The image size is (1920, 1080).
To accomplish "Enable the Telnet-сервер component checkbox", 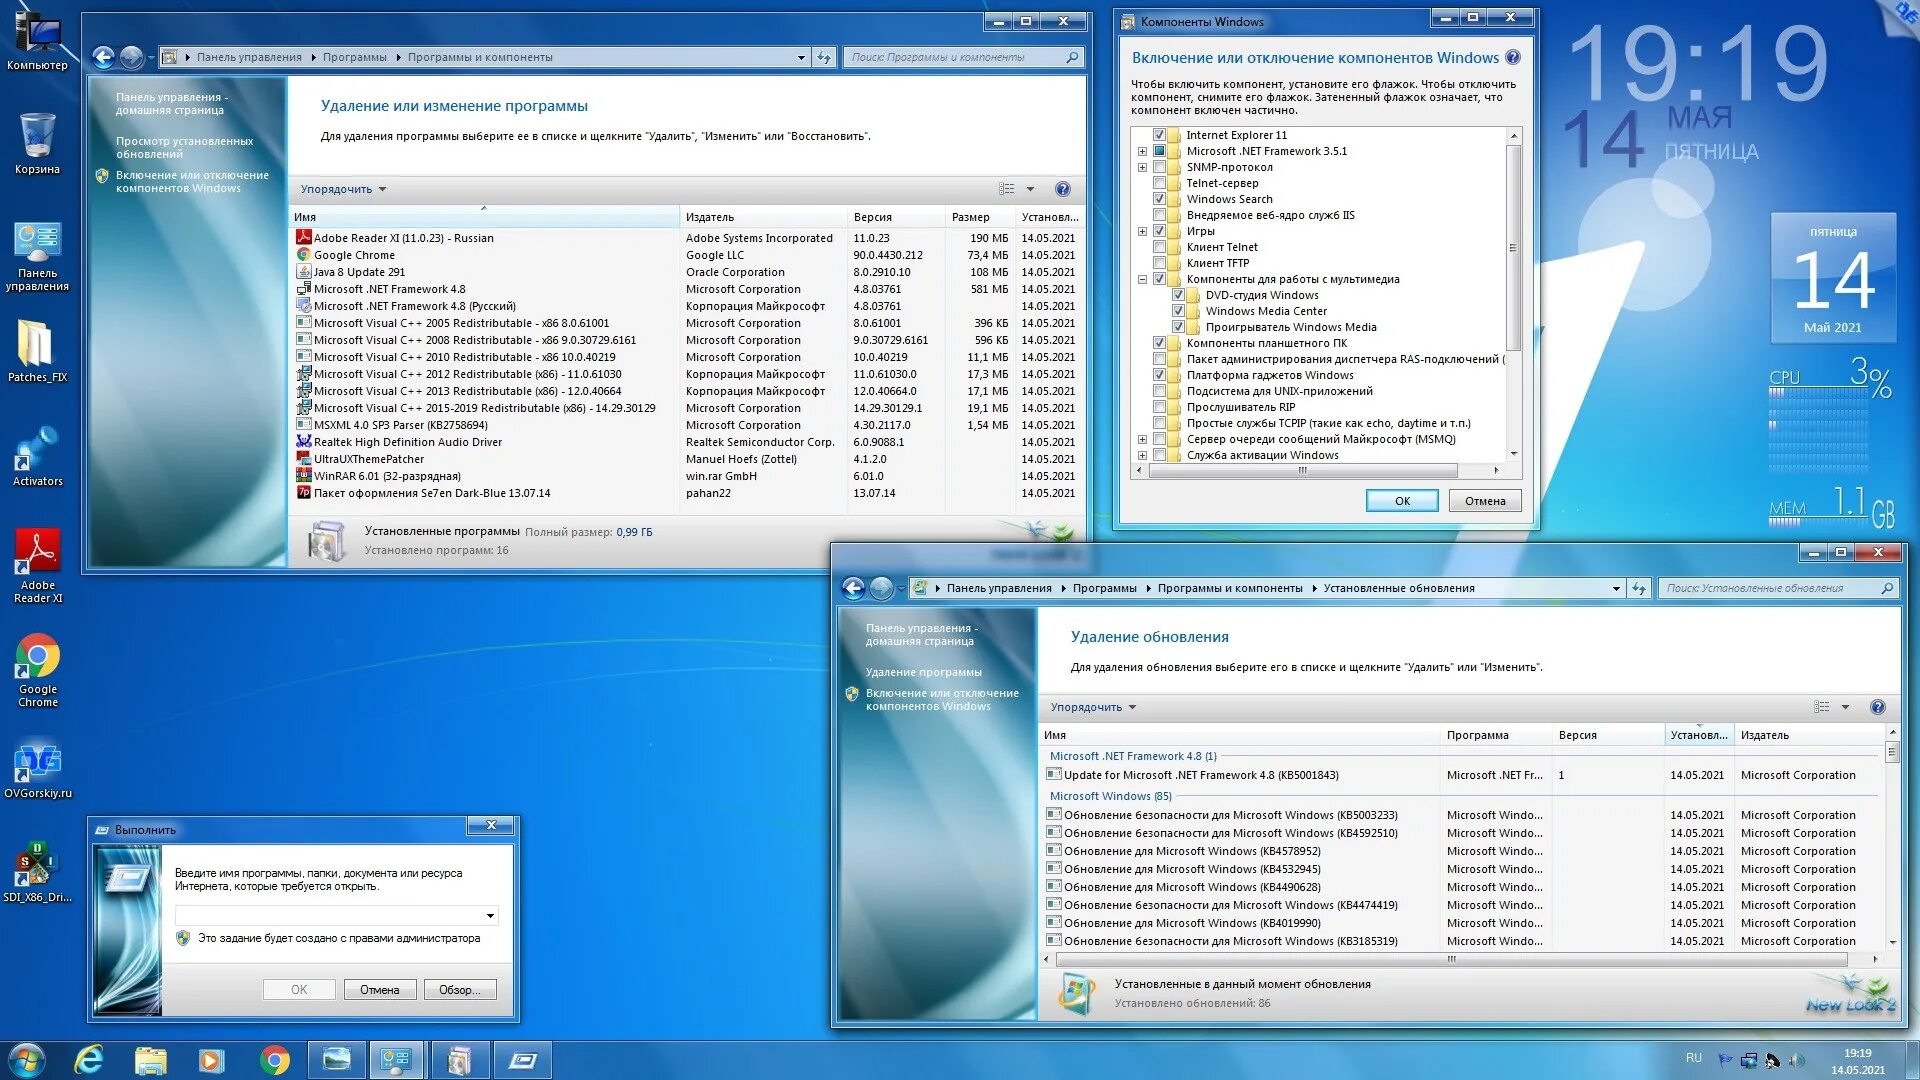I will tap(1160, 183).
